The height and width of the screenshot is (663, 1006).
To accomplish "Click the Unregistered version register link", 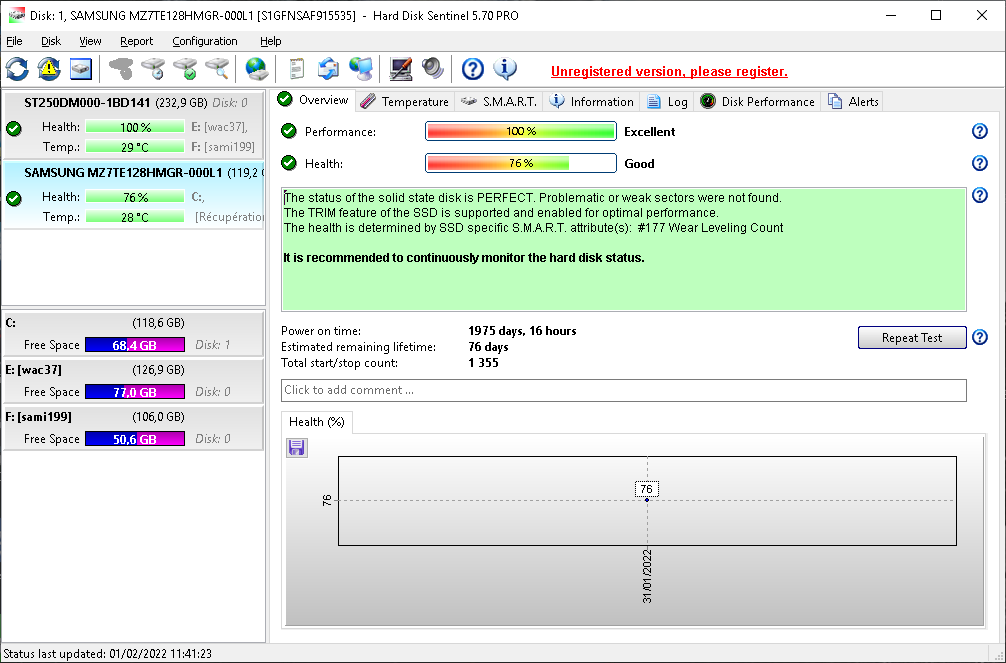I will point(669,71).
